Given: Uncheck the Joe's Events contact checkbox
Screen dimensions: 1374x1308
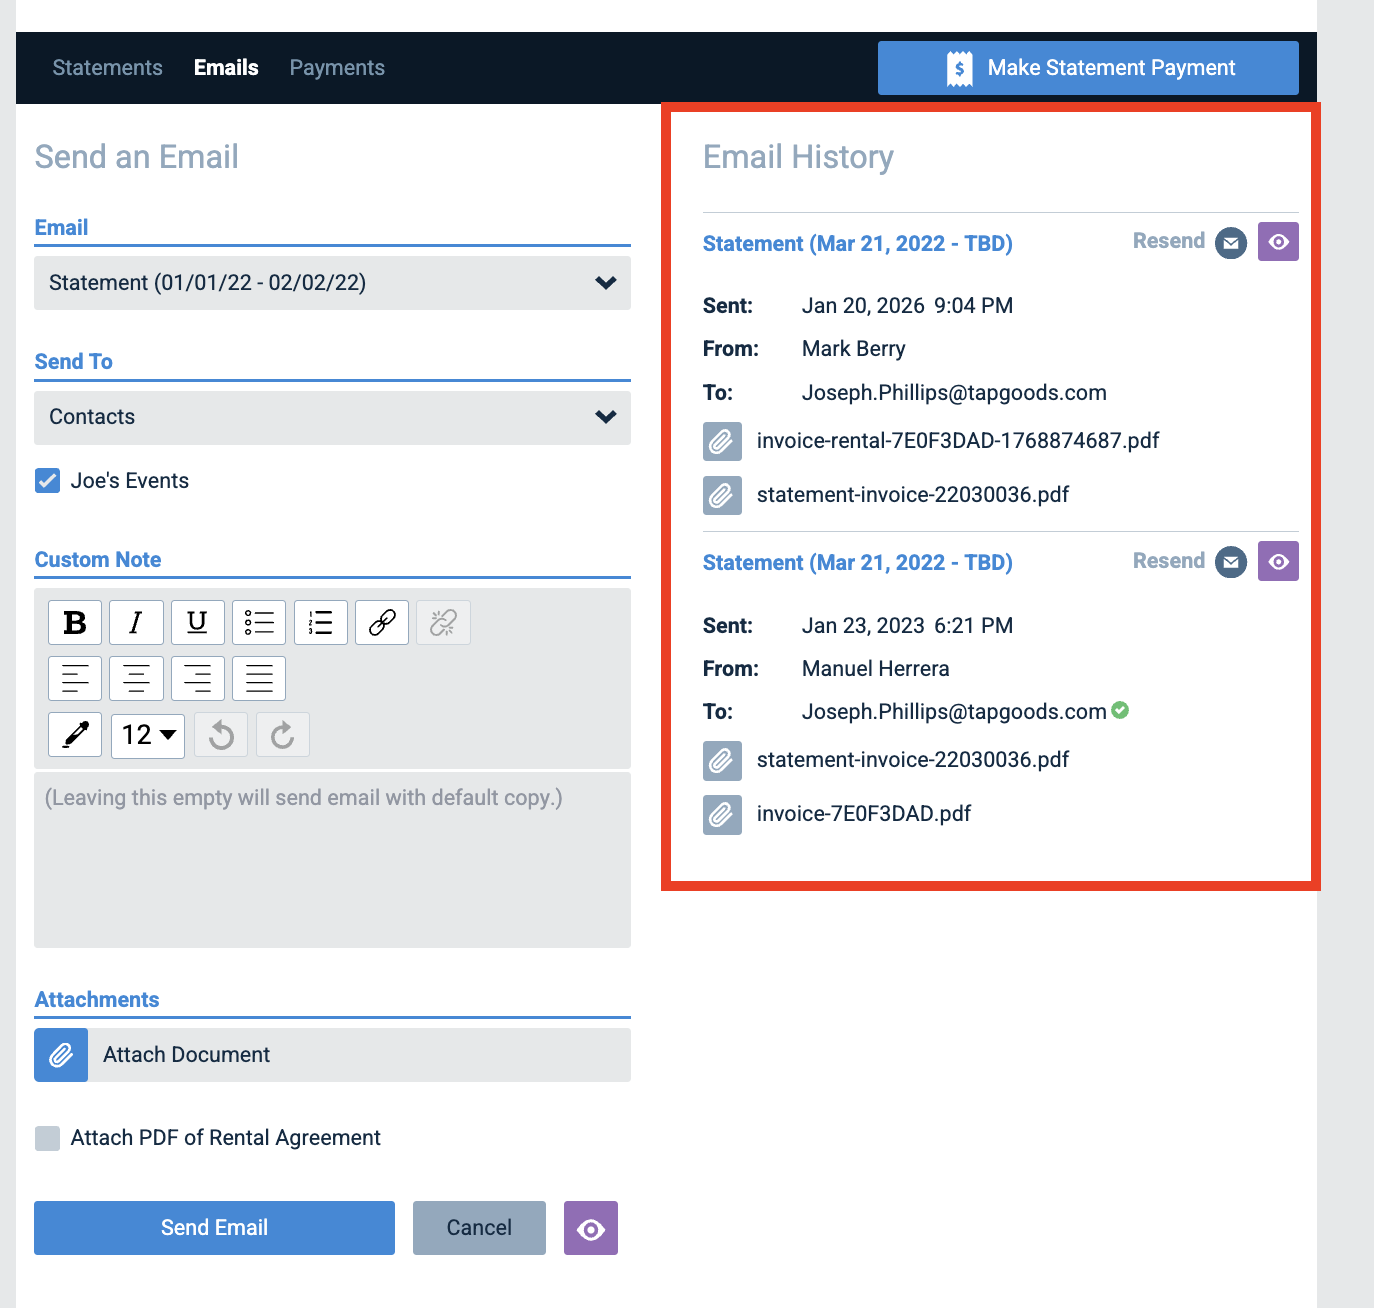Looking at the screenshot, I should point(47,481).
